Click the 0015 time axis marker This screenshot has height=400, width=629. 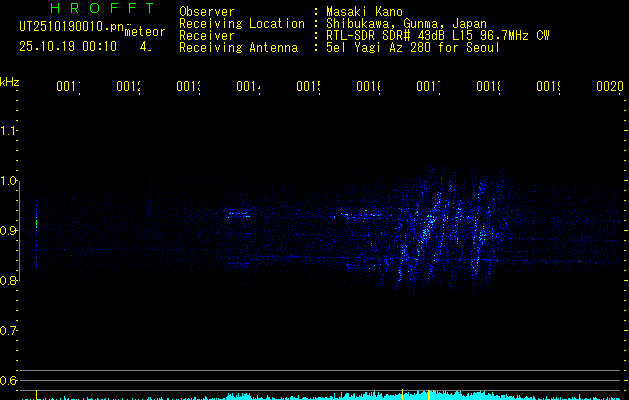point(308,86)
